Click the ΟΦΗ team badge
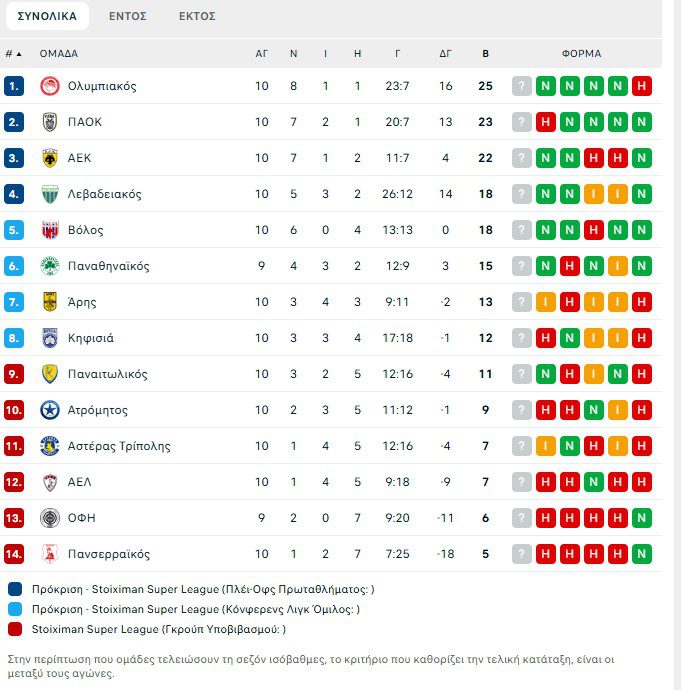681x690 pixels. click(x=49, y=518)
